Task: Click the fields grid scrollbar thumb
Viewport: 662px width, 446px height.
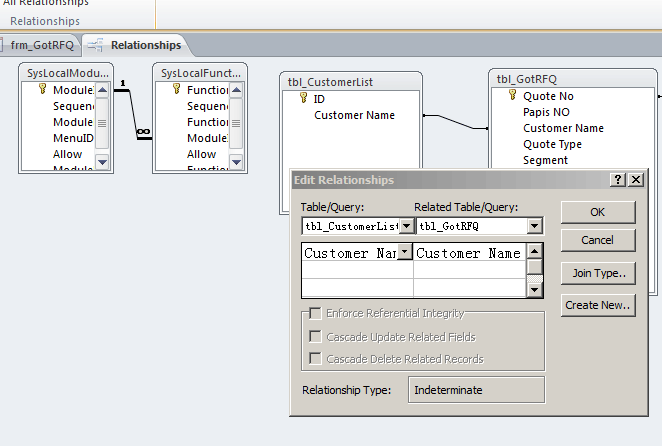Action: [x=534, y=267]
